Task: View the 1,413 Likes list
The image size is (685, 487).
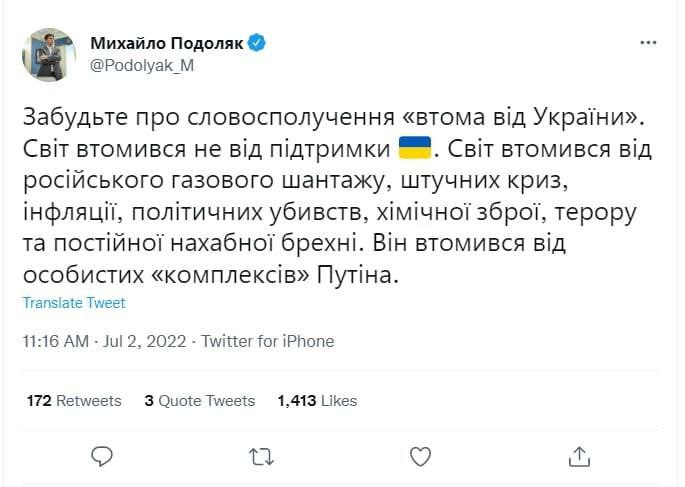Action: [x=316, y=400]
